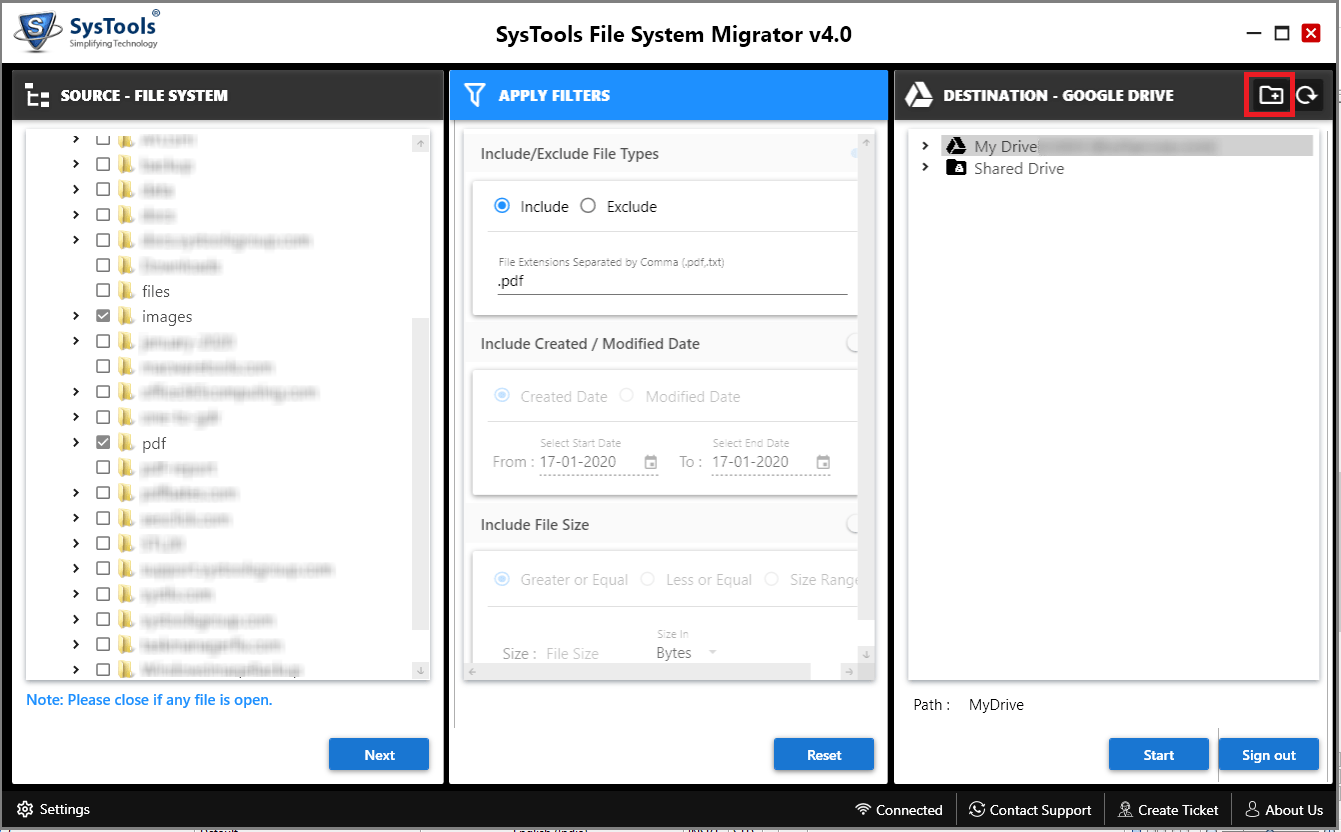Click the source tree scrollbar up arrow
The image size is (1341, 832).
coord(420,144)
